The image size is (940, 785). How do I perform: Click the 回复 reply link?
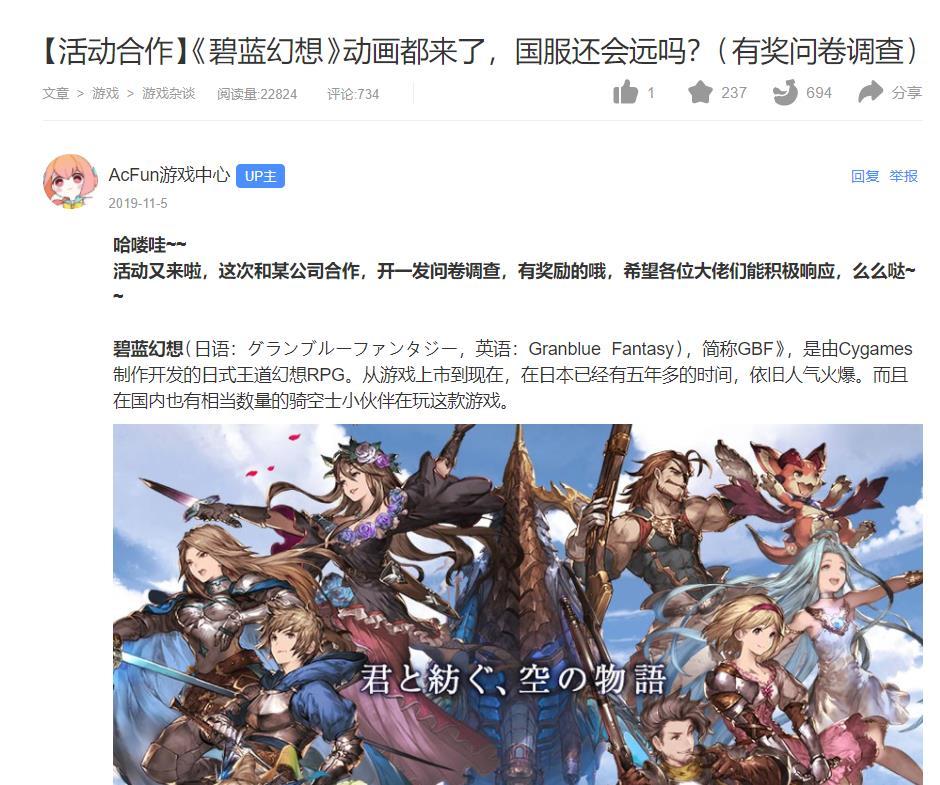pos(864,176)
